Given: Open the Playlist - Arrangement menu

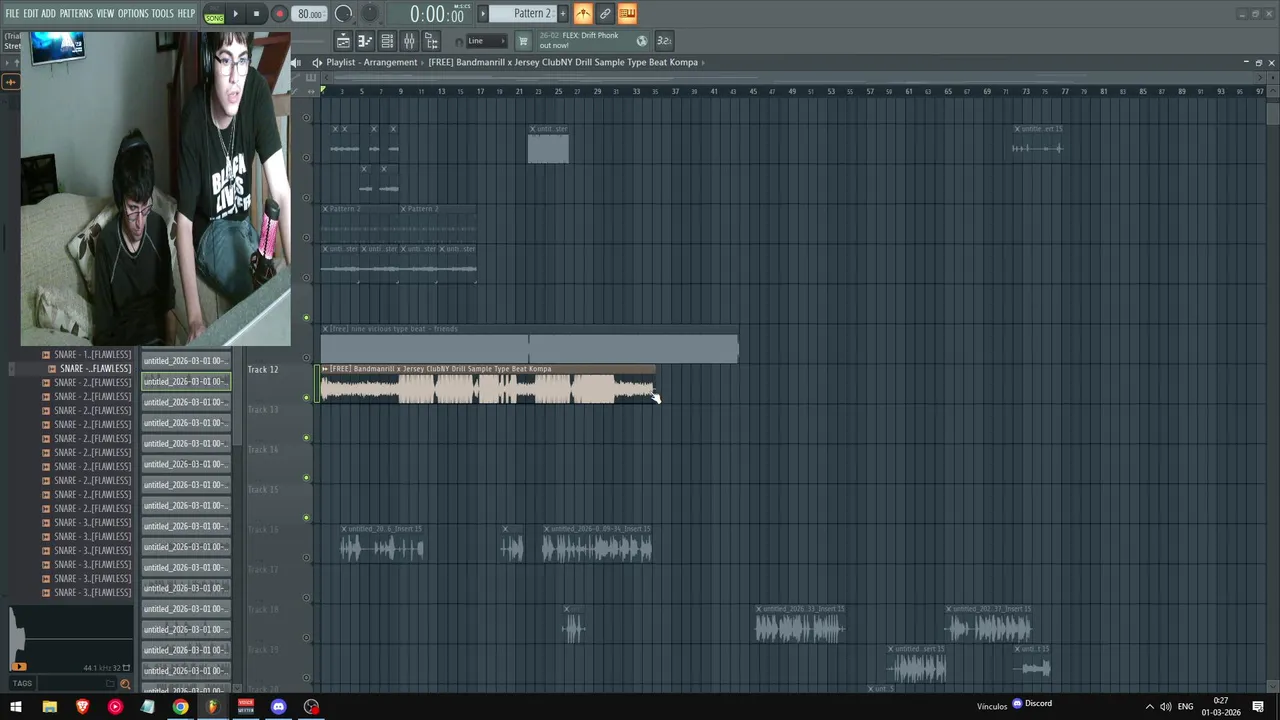Looking at the screenshot, I should pyautogui.click(x=371, y=62).
